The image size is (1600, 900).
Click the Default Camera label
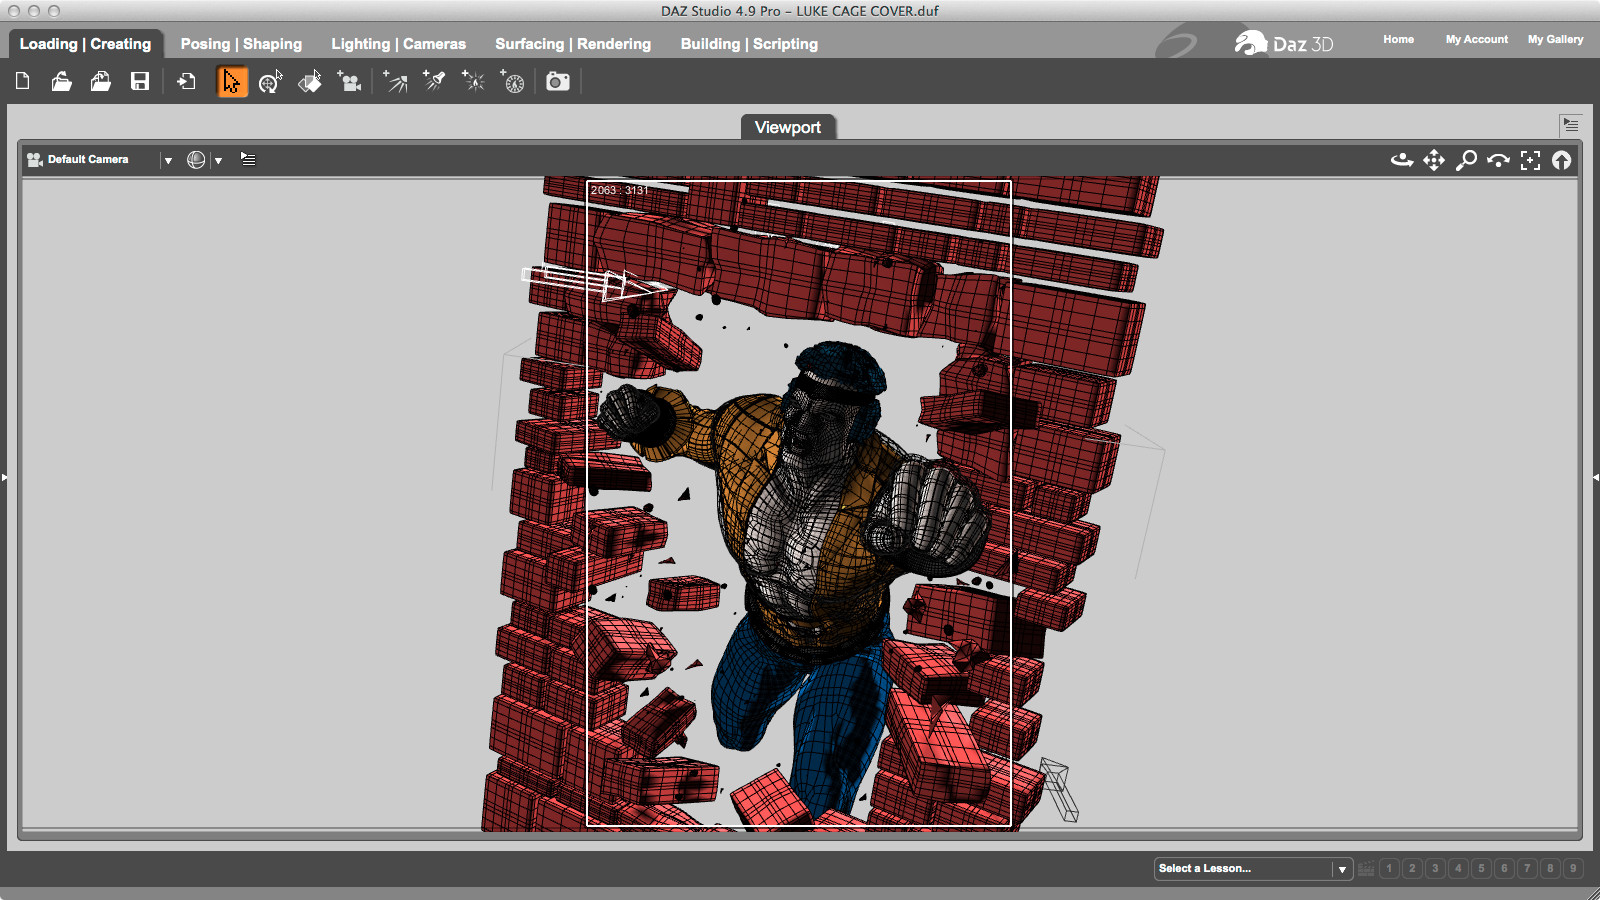coord(88,159)
